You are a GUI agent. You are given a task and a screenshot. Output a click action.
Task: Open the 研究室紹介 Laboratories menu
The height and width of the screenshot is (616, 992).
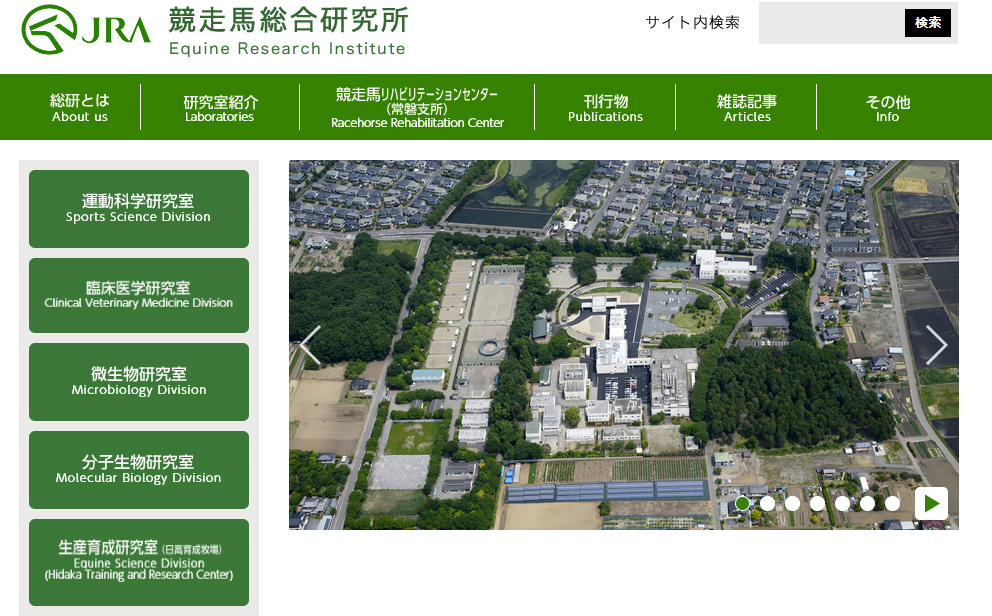pos(220,108)
